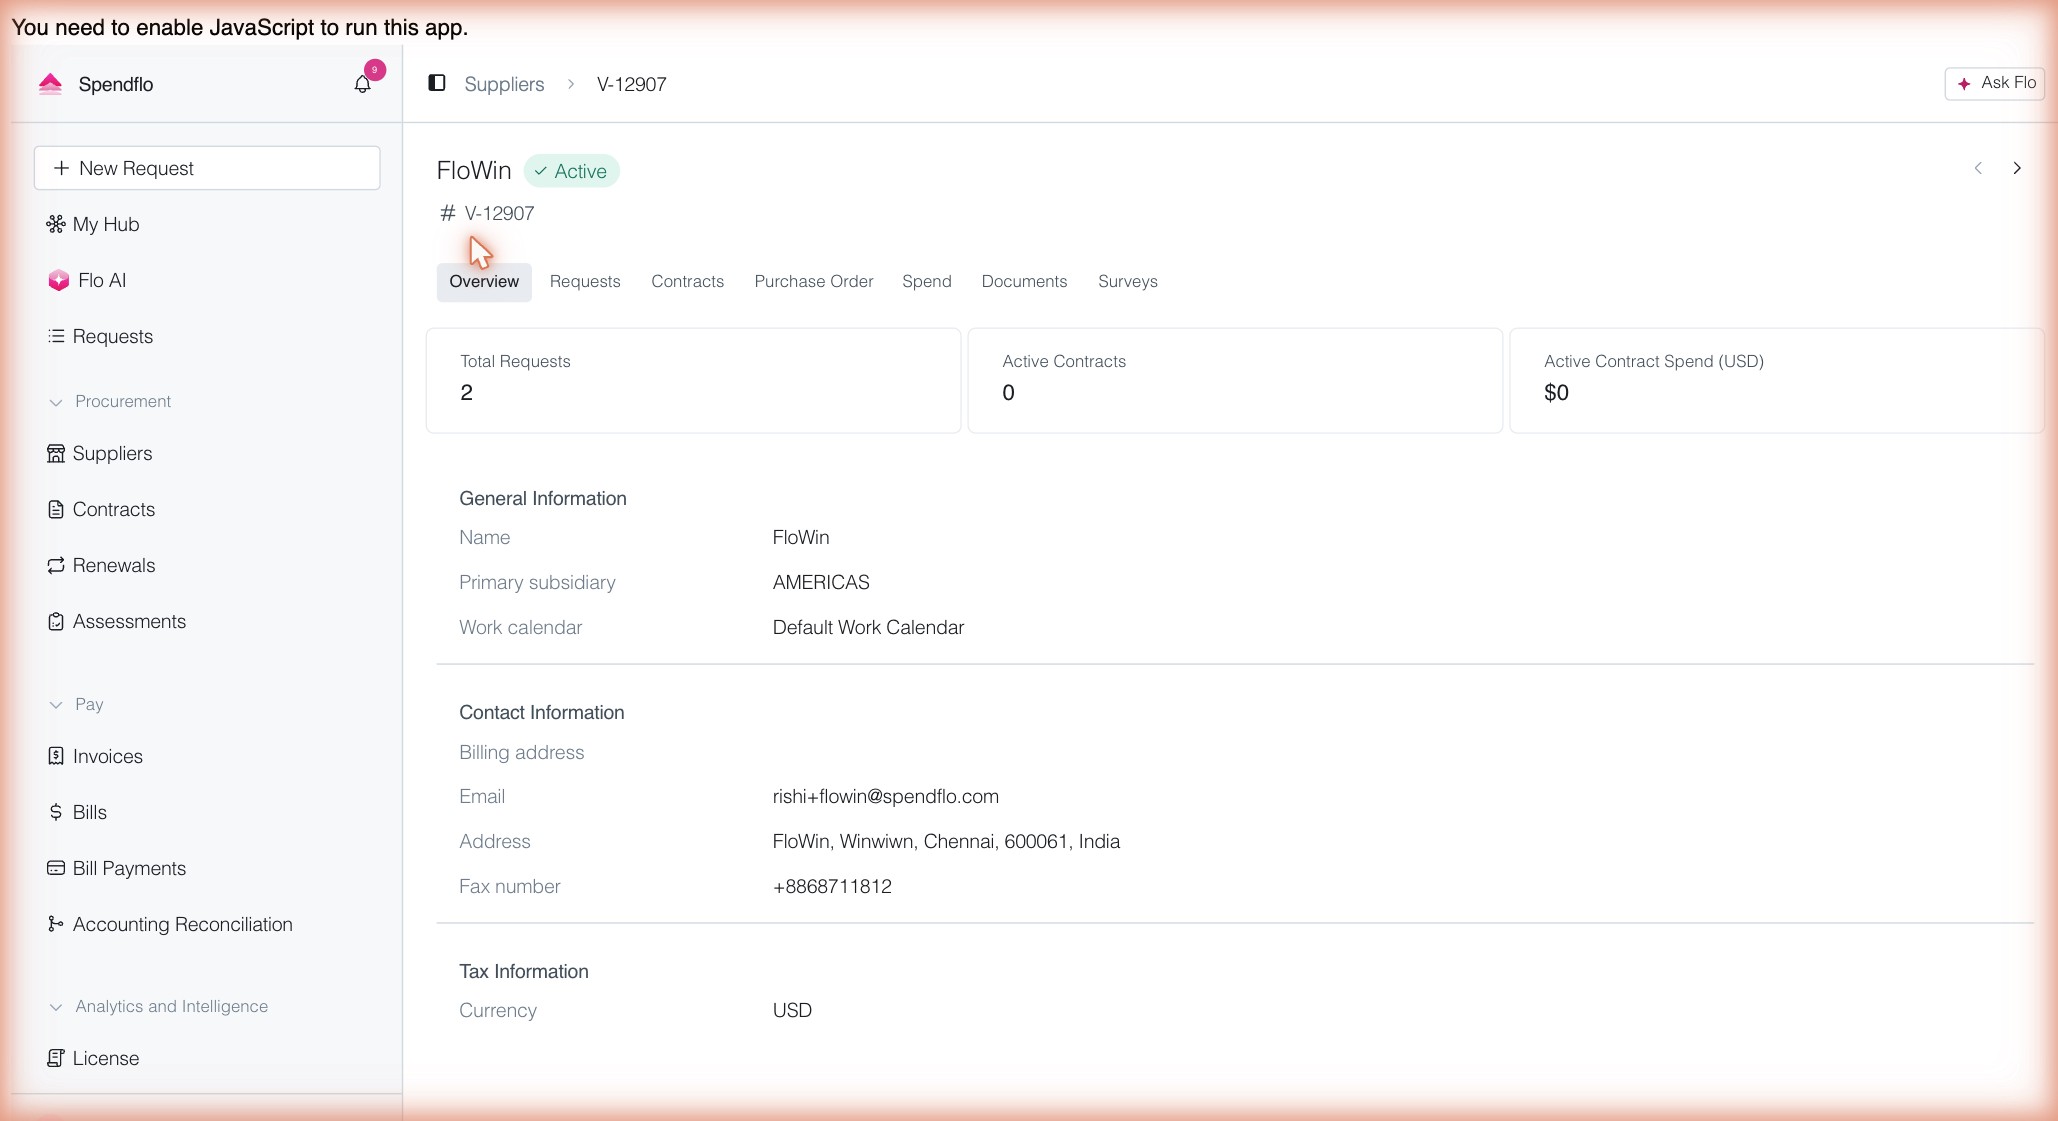
Task: Open the Purchase Order tab
Action: (x=814, y=281)
